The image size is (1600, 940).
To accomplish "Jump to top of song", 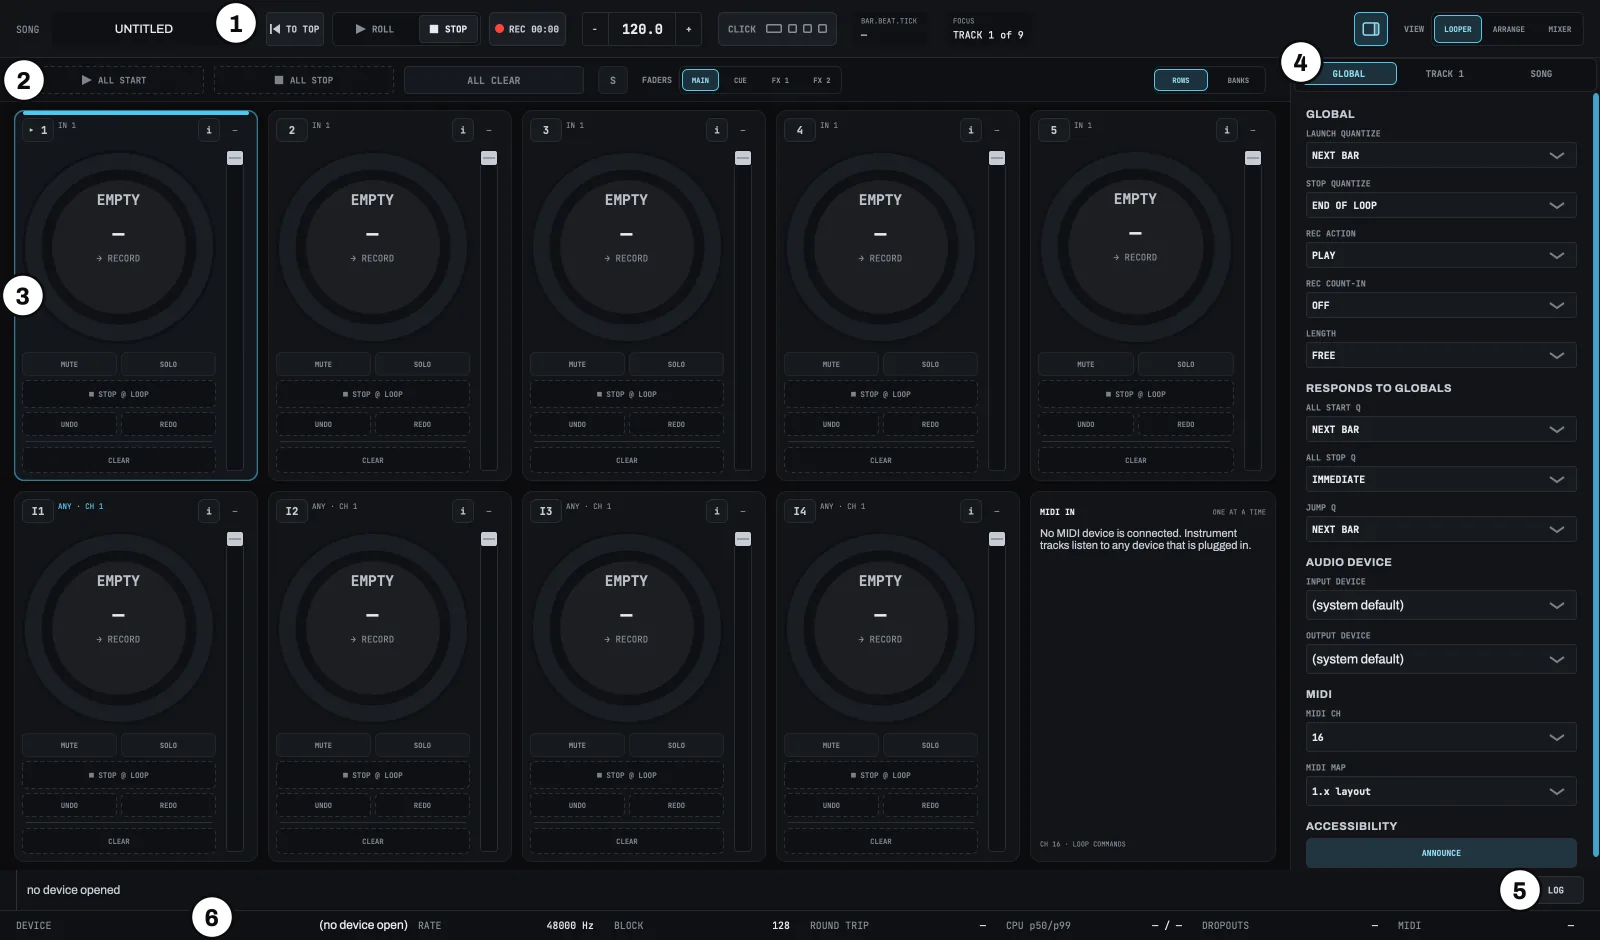I will [x=295, y=29].
